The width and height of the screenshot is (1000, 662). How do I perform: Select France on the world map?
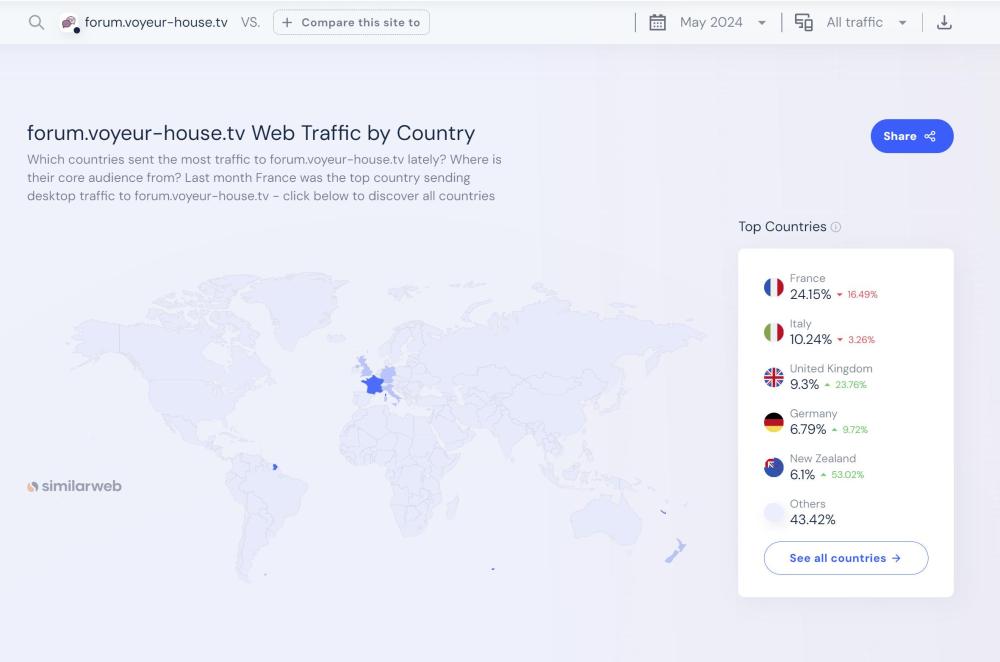(373, 384)
